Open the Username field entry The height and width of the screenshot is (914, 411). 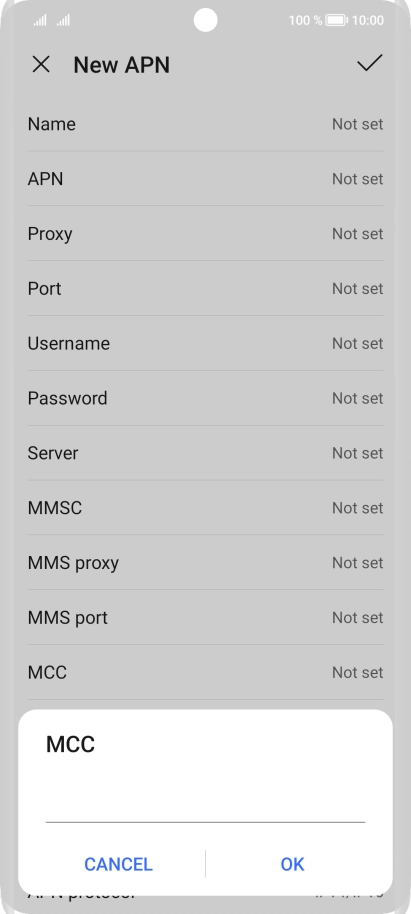205,343
